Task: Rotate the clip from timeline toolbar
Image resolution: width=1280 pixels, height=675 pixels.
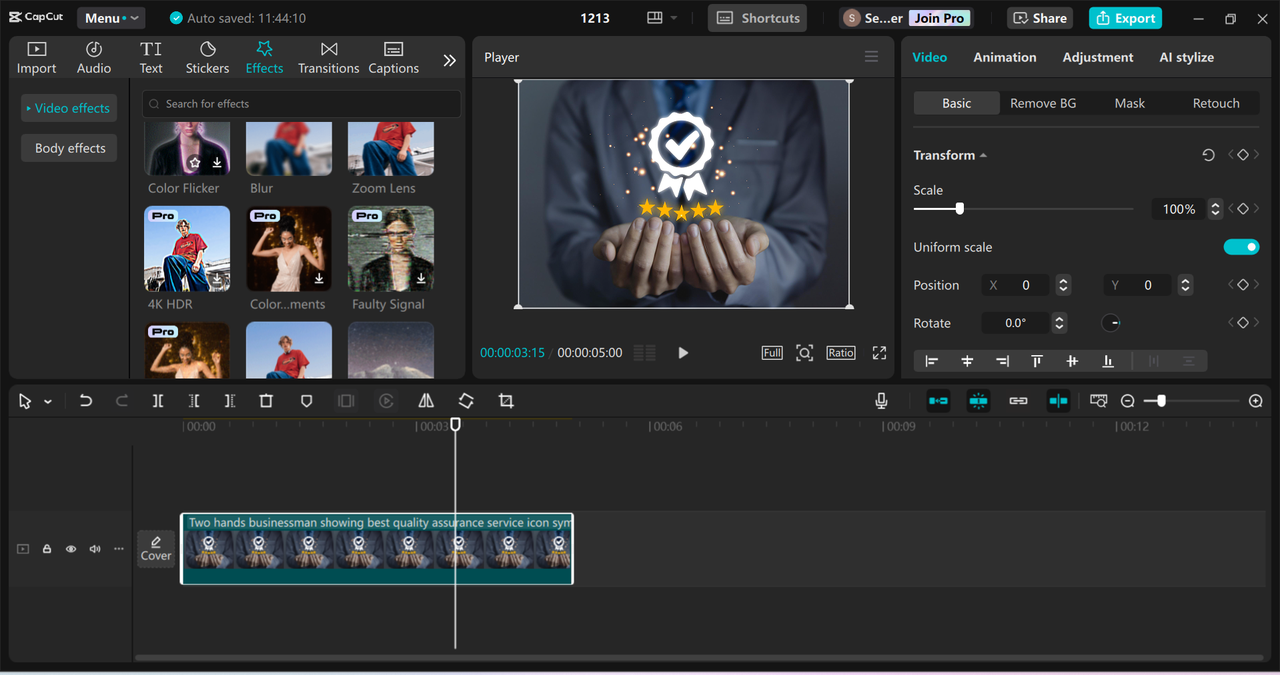Action: tap(466, 401)
